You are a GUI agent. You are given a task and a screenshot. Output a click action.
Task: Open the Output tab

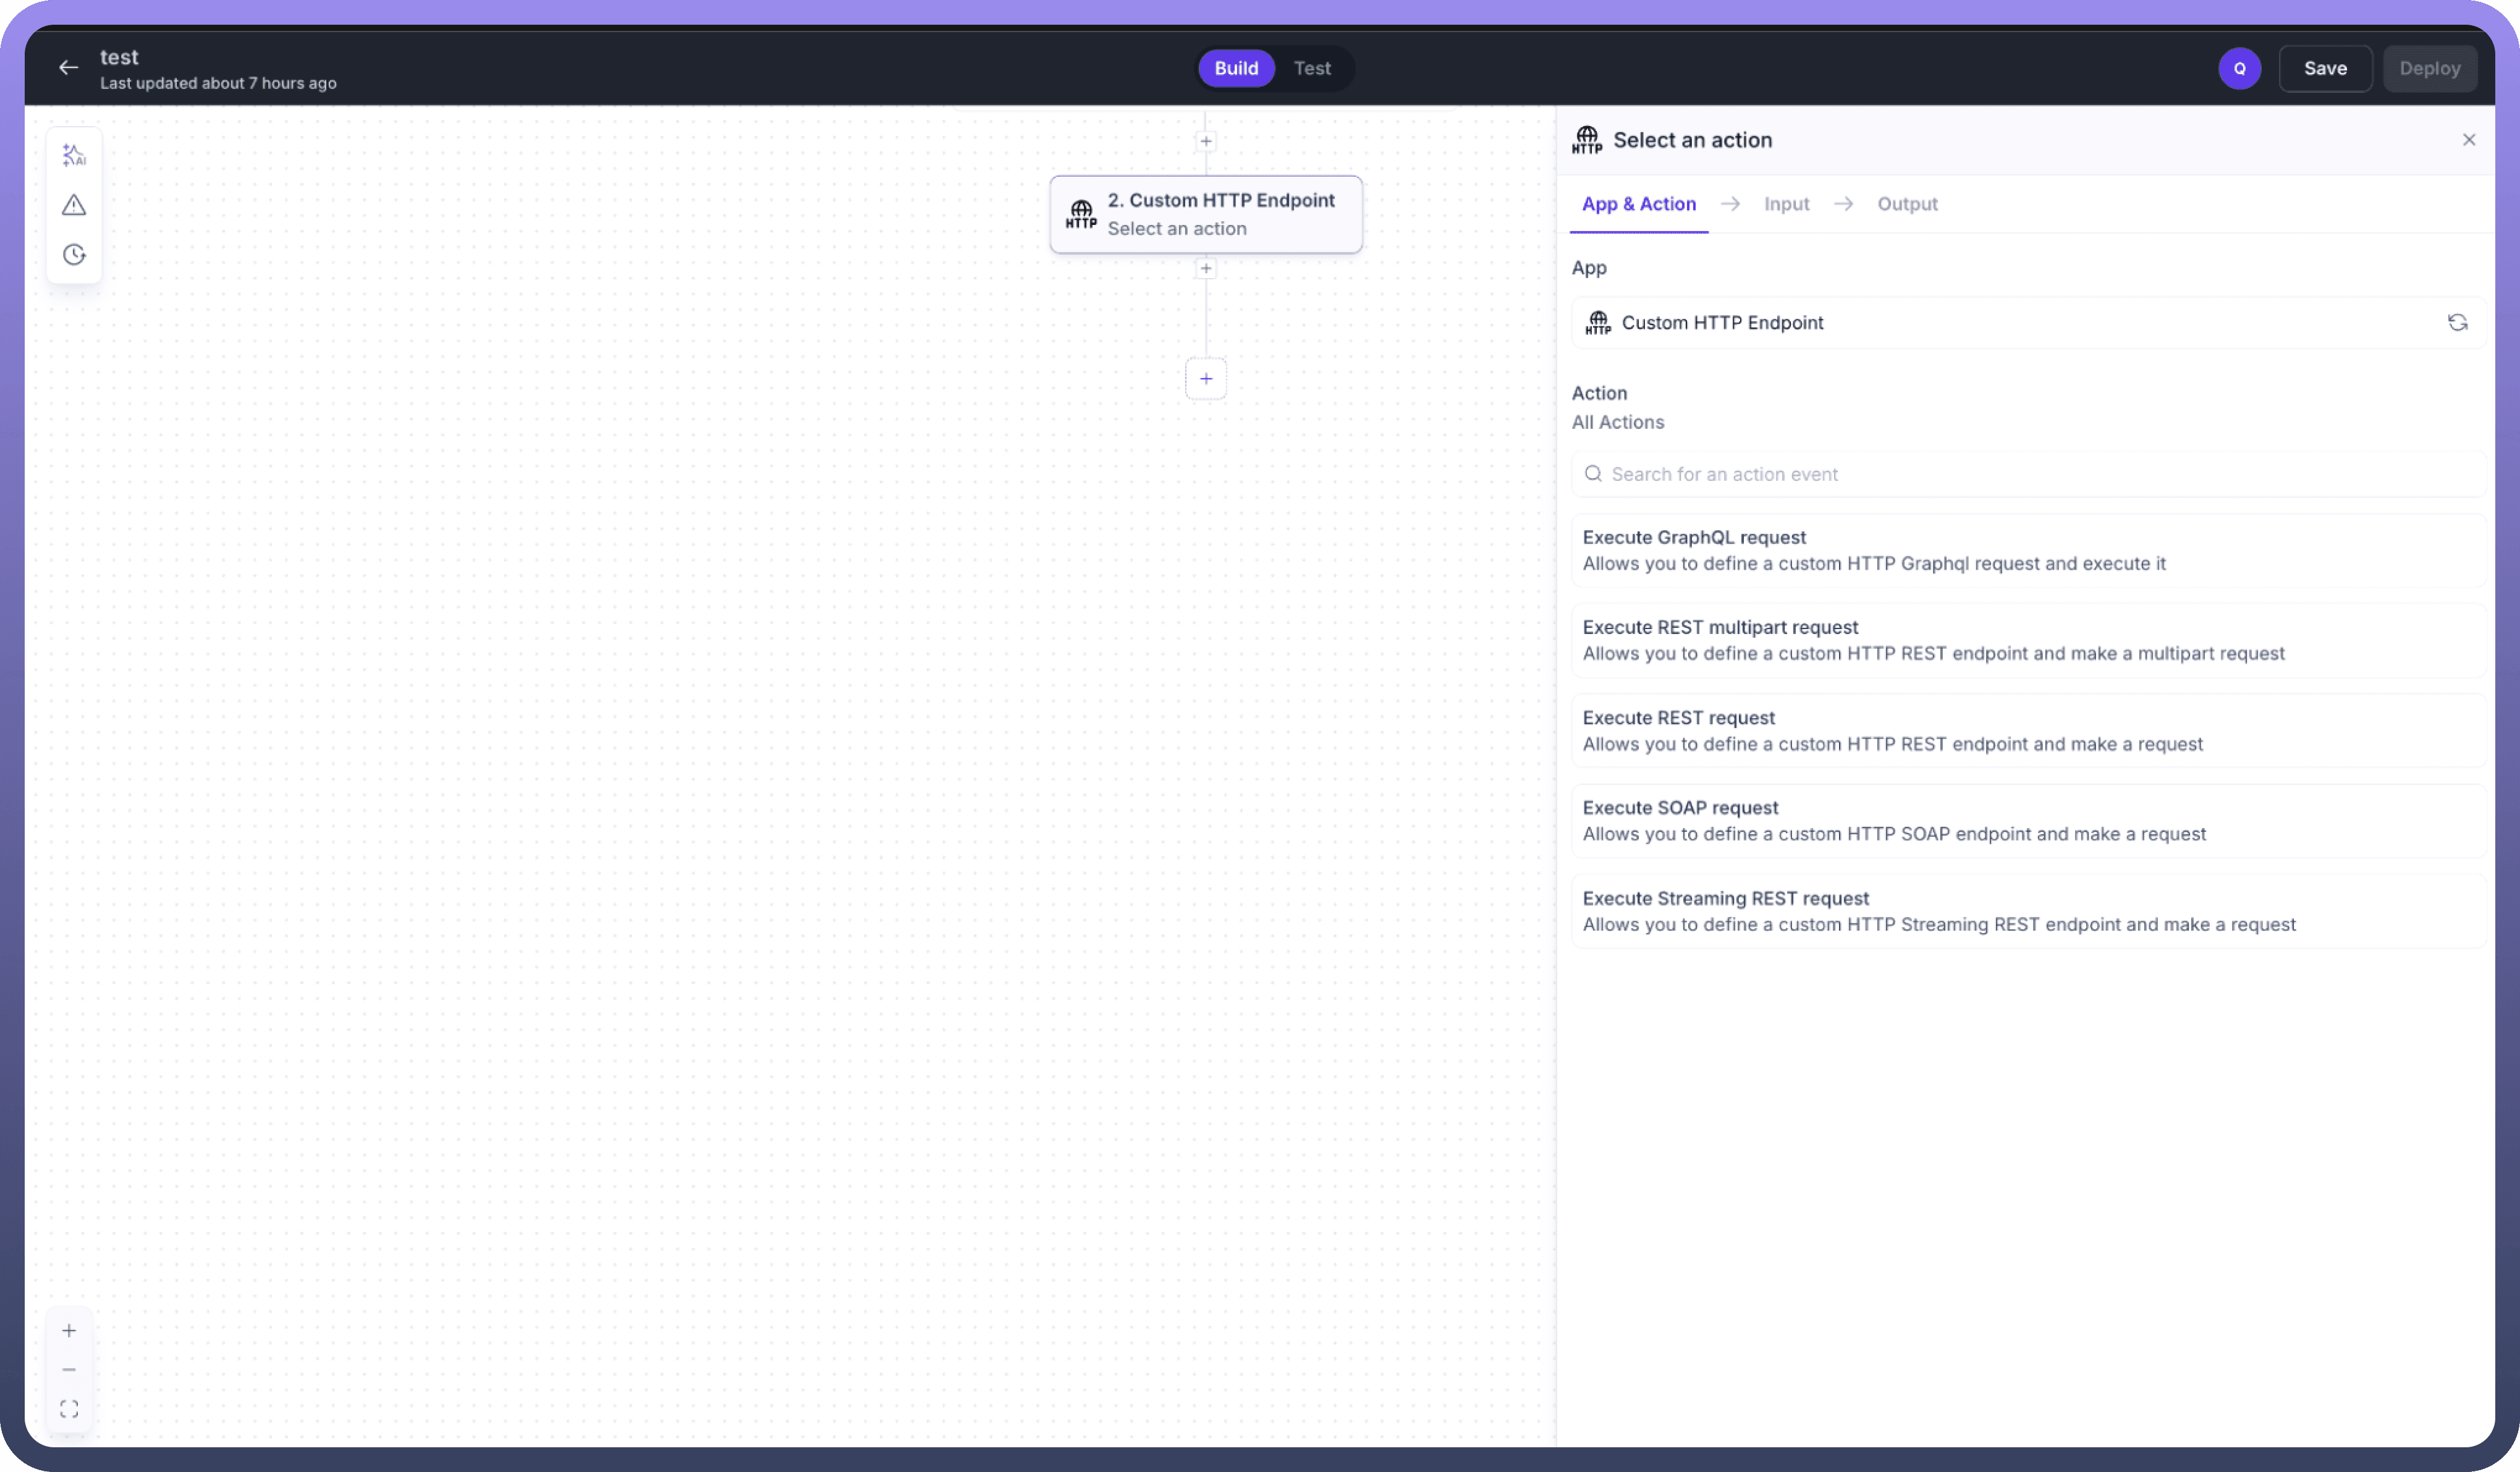(x=1907, y=204)
